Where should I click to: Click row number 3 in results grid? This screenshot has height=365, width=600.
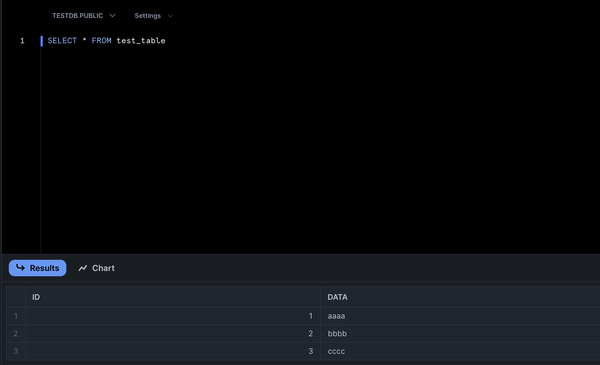tap(16, 351)
